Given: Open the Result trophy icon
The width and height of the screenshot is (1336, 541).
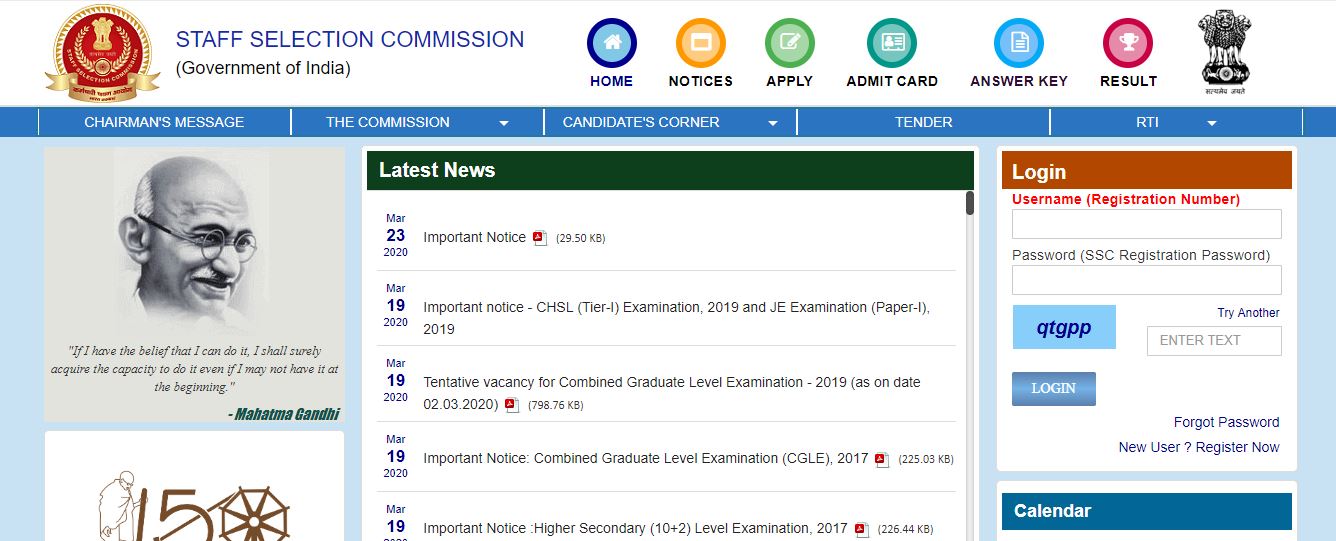Looking at the screenshot, I should coord(1128,43).
